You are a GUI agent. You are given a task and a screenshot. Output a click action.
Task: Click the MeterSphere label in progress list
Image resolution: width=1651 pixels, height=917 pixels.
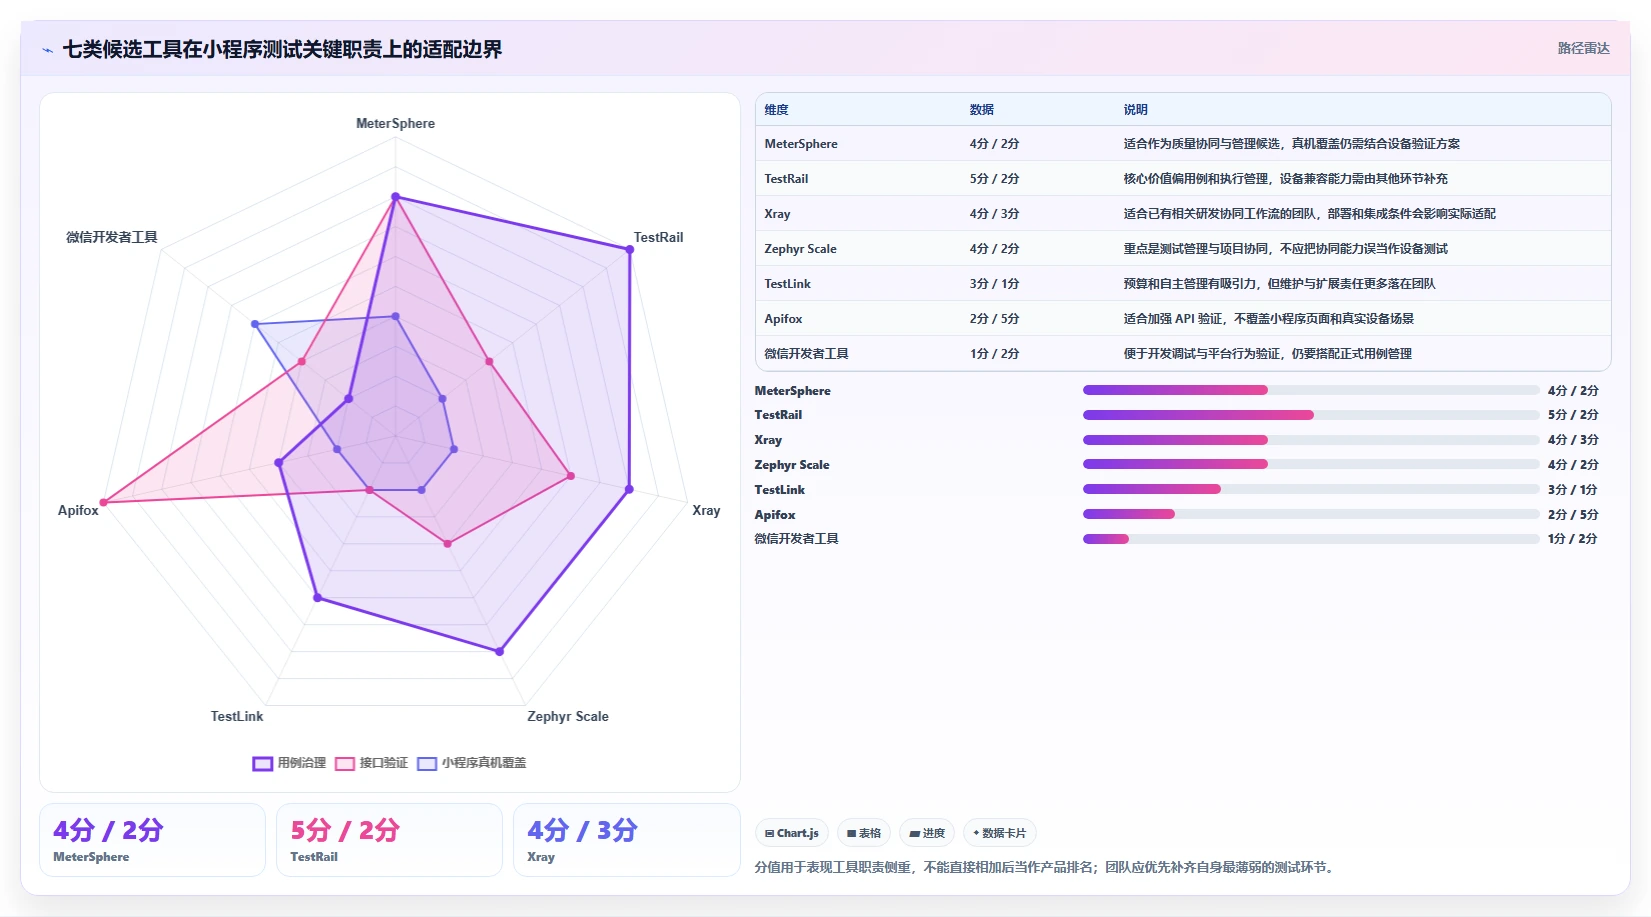click(x=792, y=391)
